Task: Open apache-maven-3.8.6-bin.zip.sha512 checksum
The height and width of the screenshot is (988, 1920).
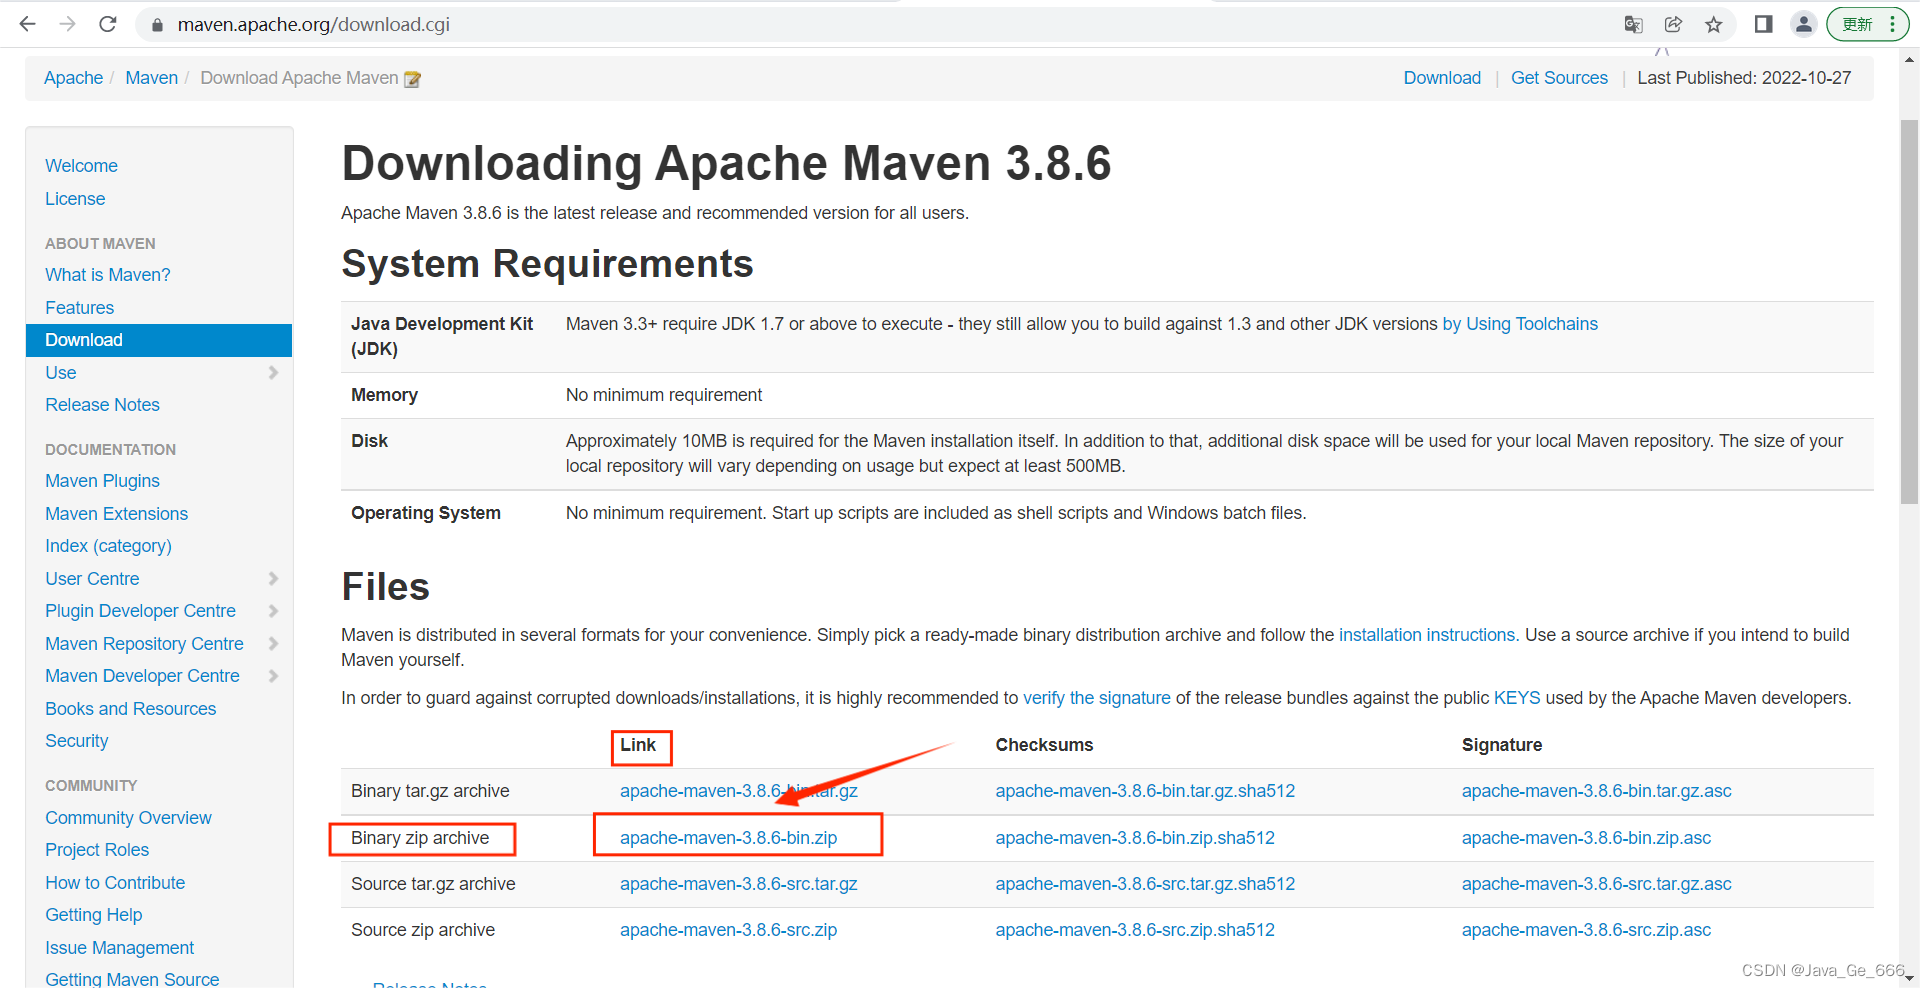Action: click(x=1135, y=838)
